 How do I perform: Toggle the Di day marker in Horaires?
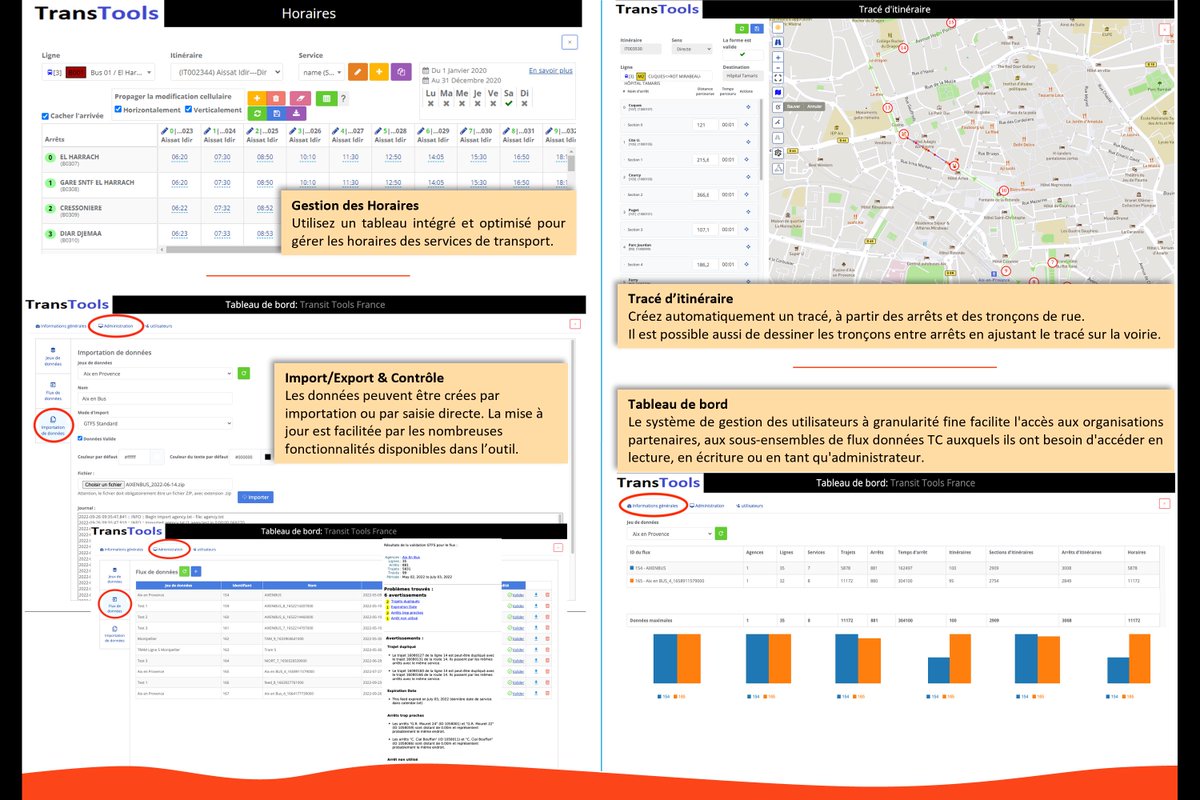point(526,103)
